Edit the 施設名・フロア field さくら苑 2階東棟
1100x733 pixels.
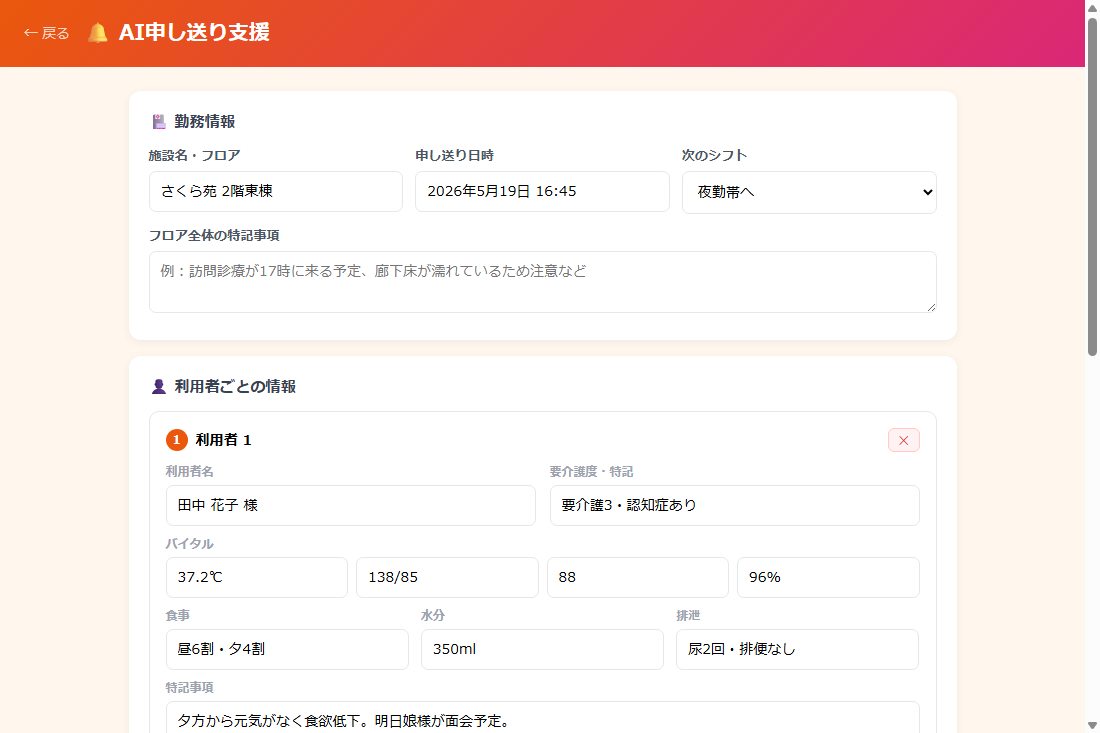click(x=276, y=191)
